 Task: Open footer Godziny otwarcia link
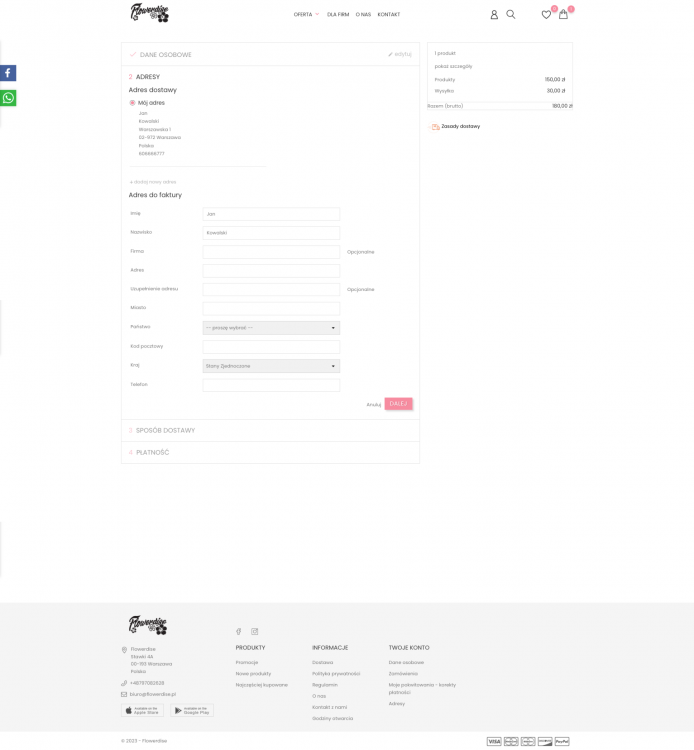pyautogui.click(x=332, y=718)
